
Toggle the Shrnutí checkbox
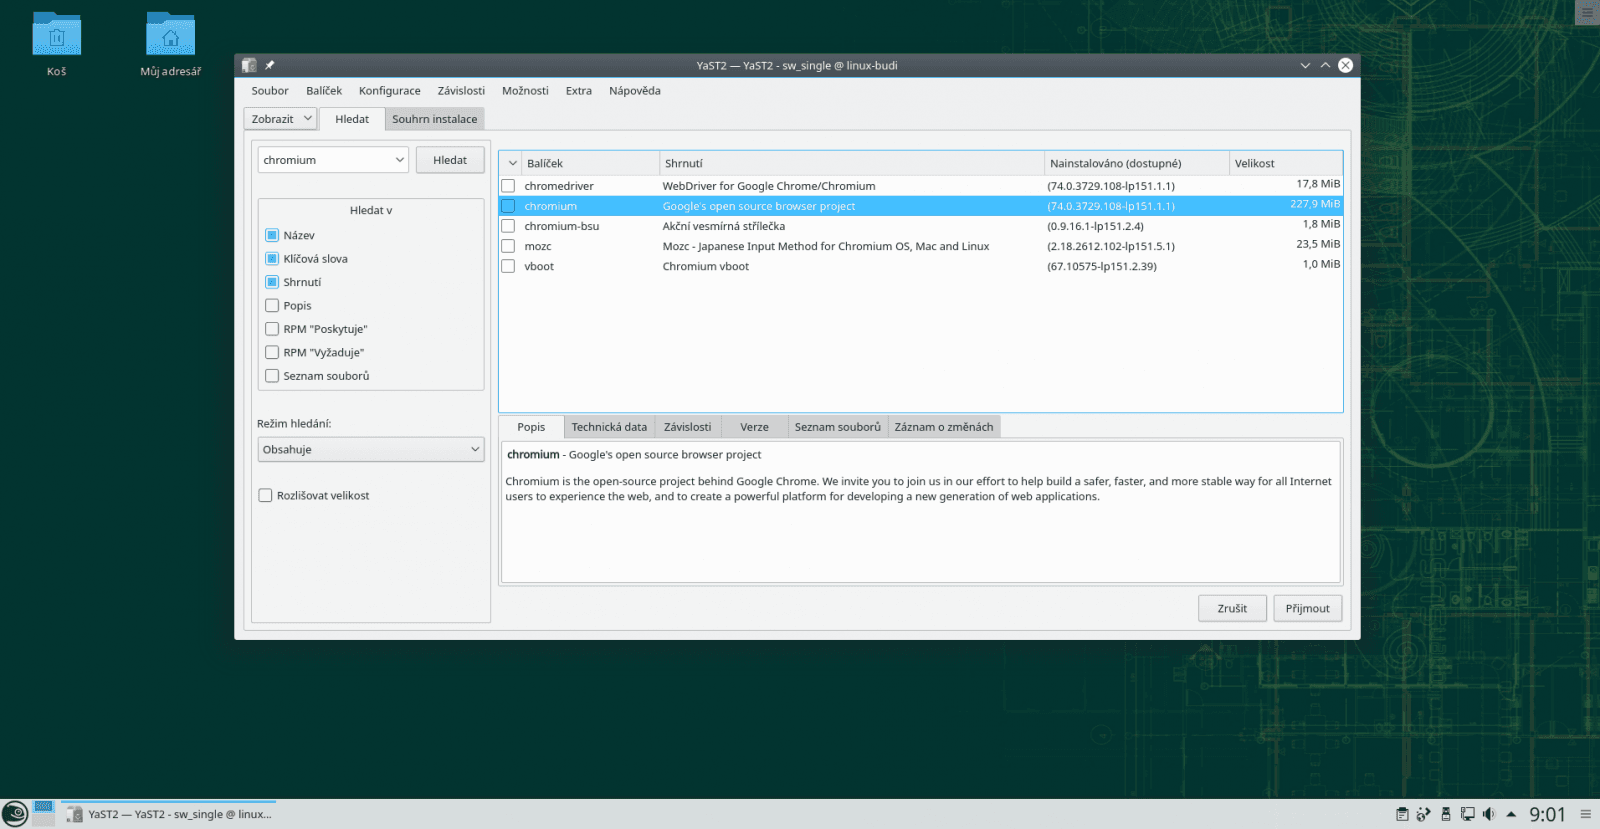[x=272, y=282]
